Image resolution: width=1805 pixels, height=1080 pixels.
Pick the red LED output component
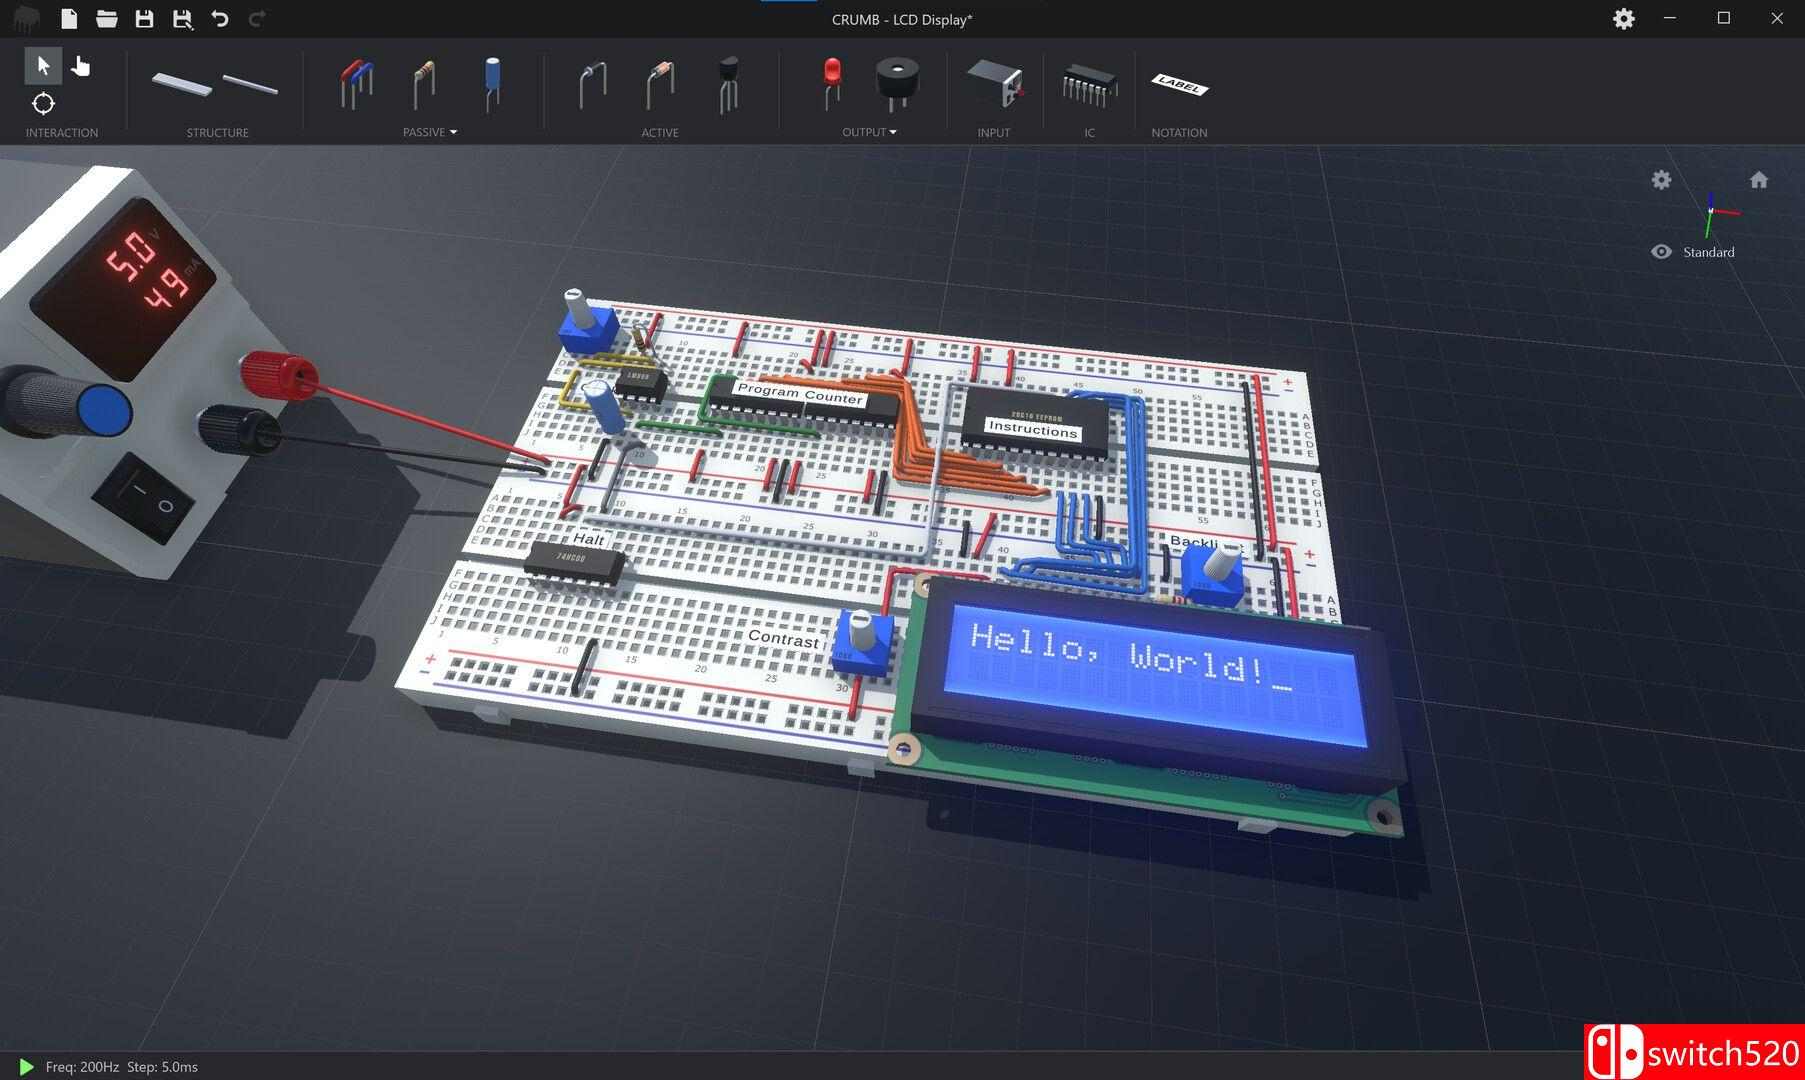[831, 83]
